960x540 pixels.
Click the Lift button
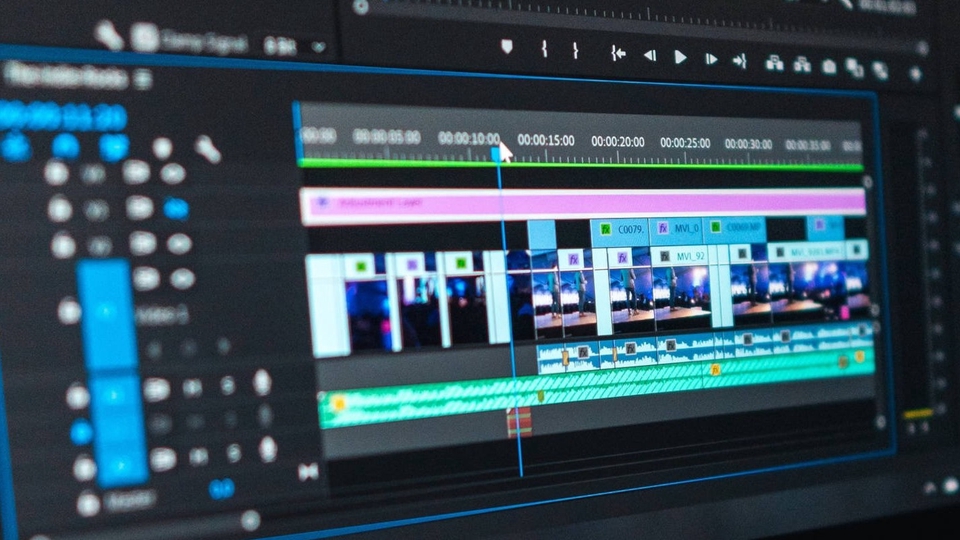pyautogui.click(x=774, y=63)
